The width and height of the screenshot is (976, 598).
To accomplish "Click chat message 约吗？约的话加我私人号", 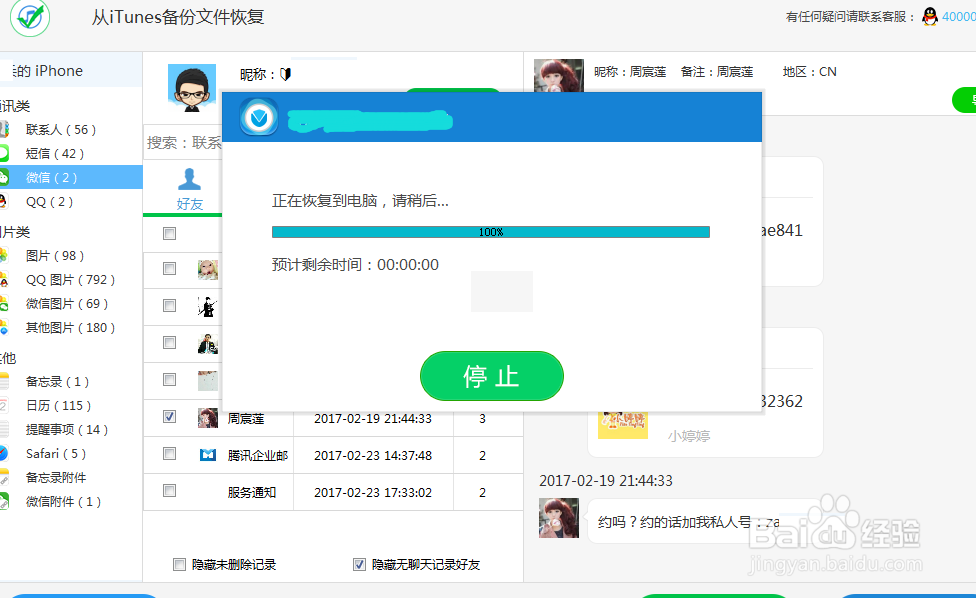I will click(688, 522).
